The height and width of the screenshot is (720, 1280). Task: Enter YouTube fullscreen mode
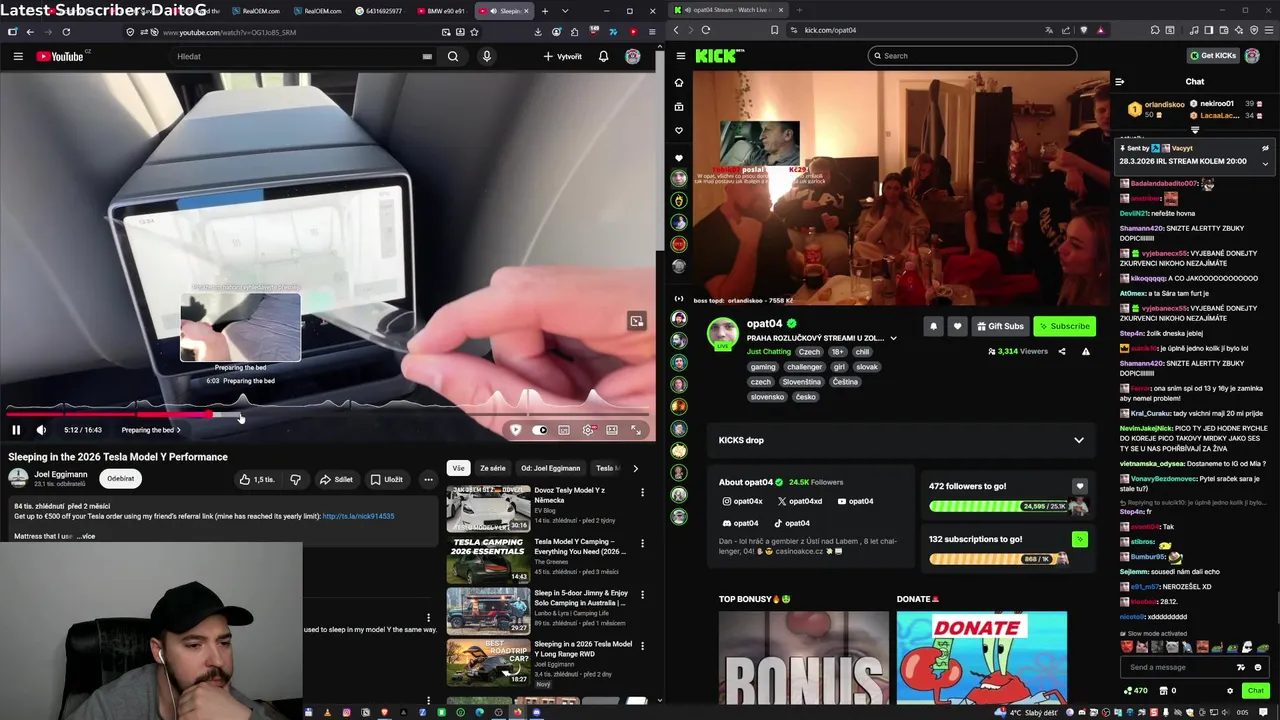(636, 430)
